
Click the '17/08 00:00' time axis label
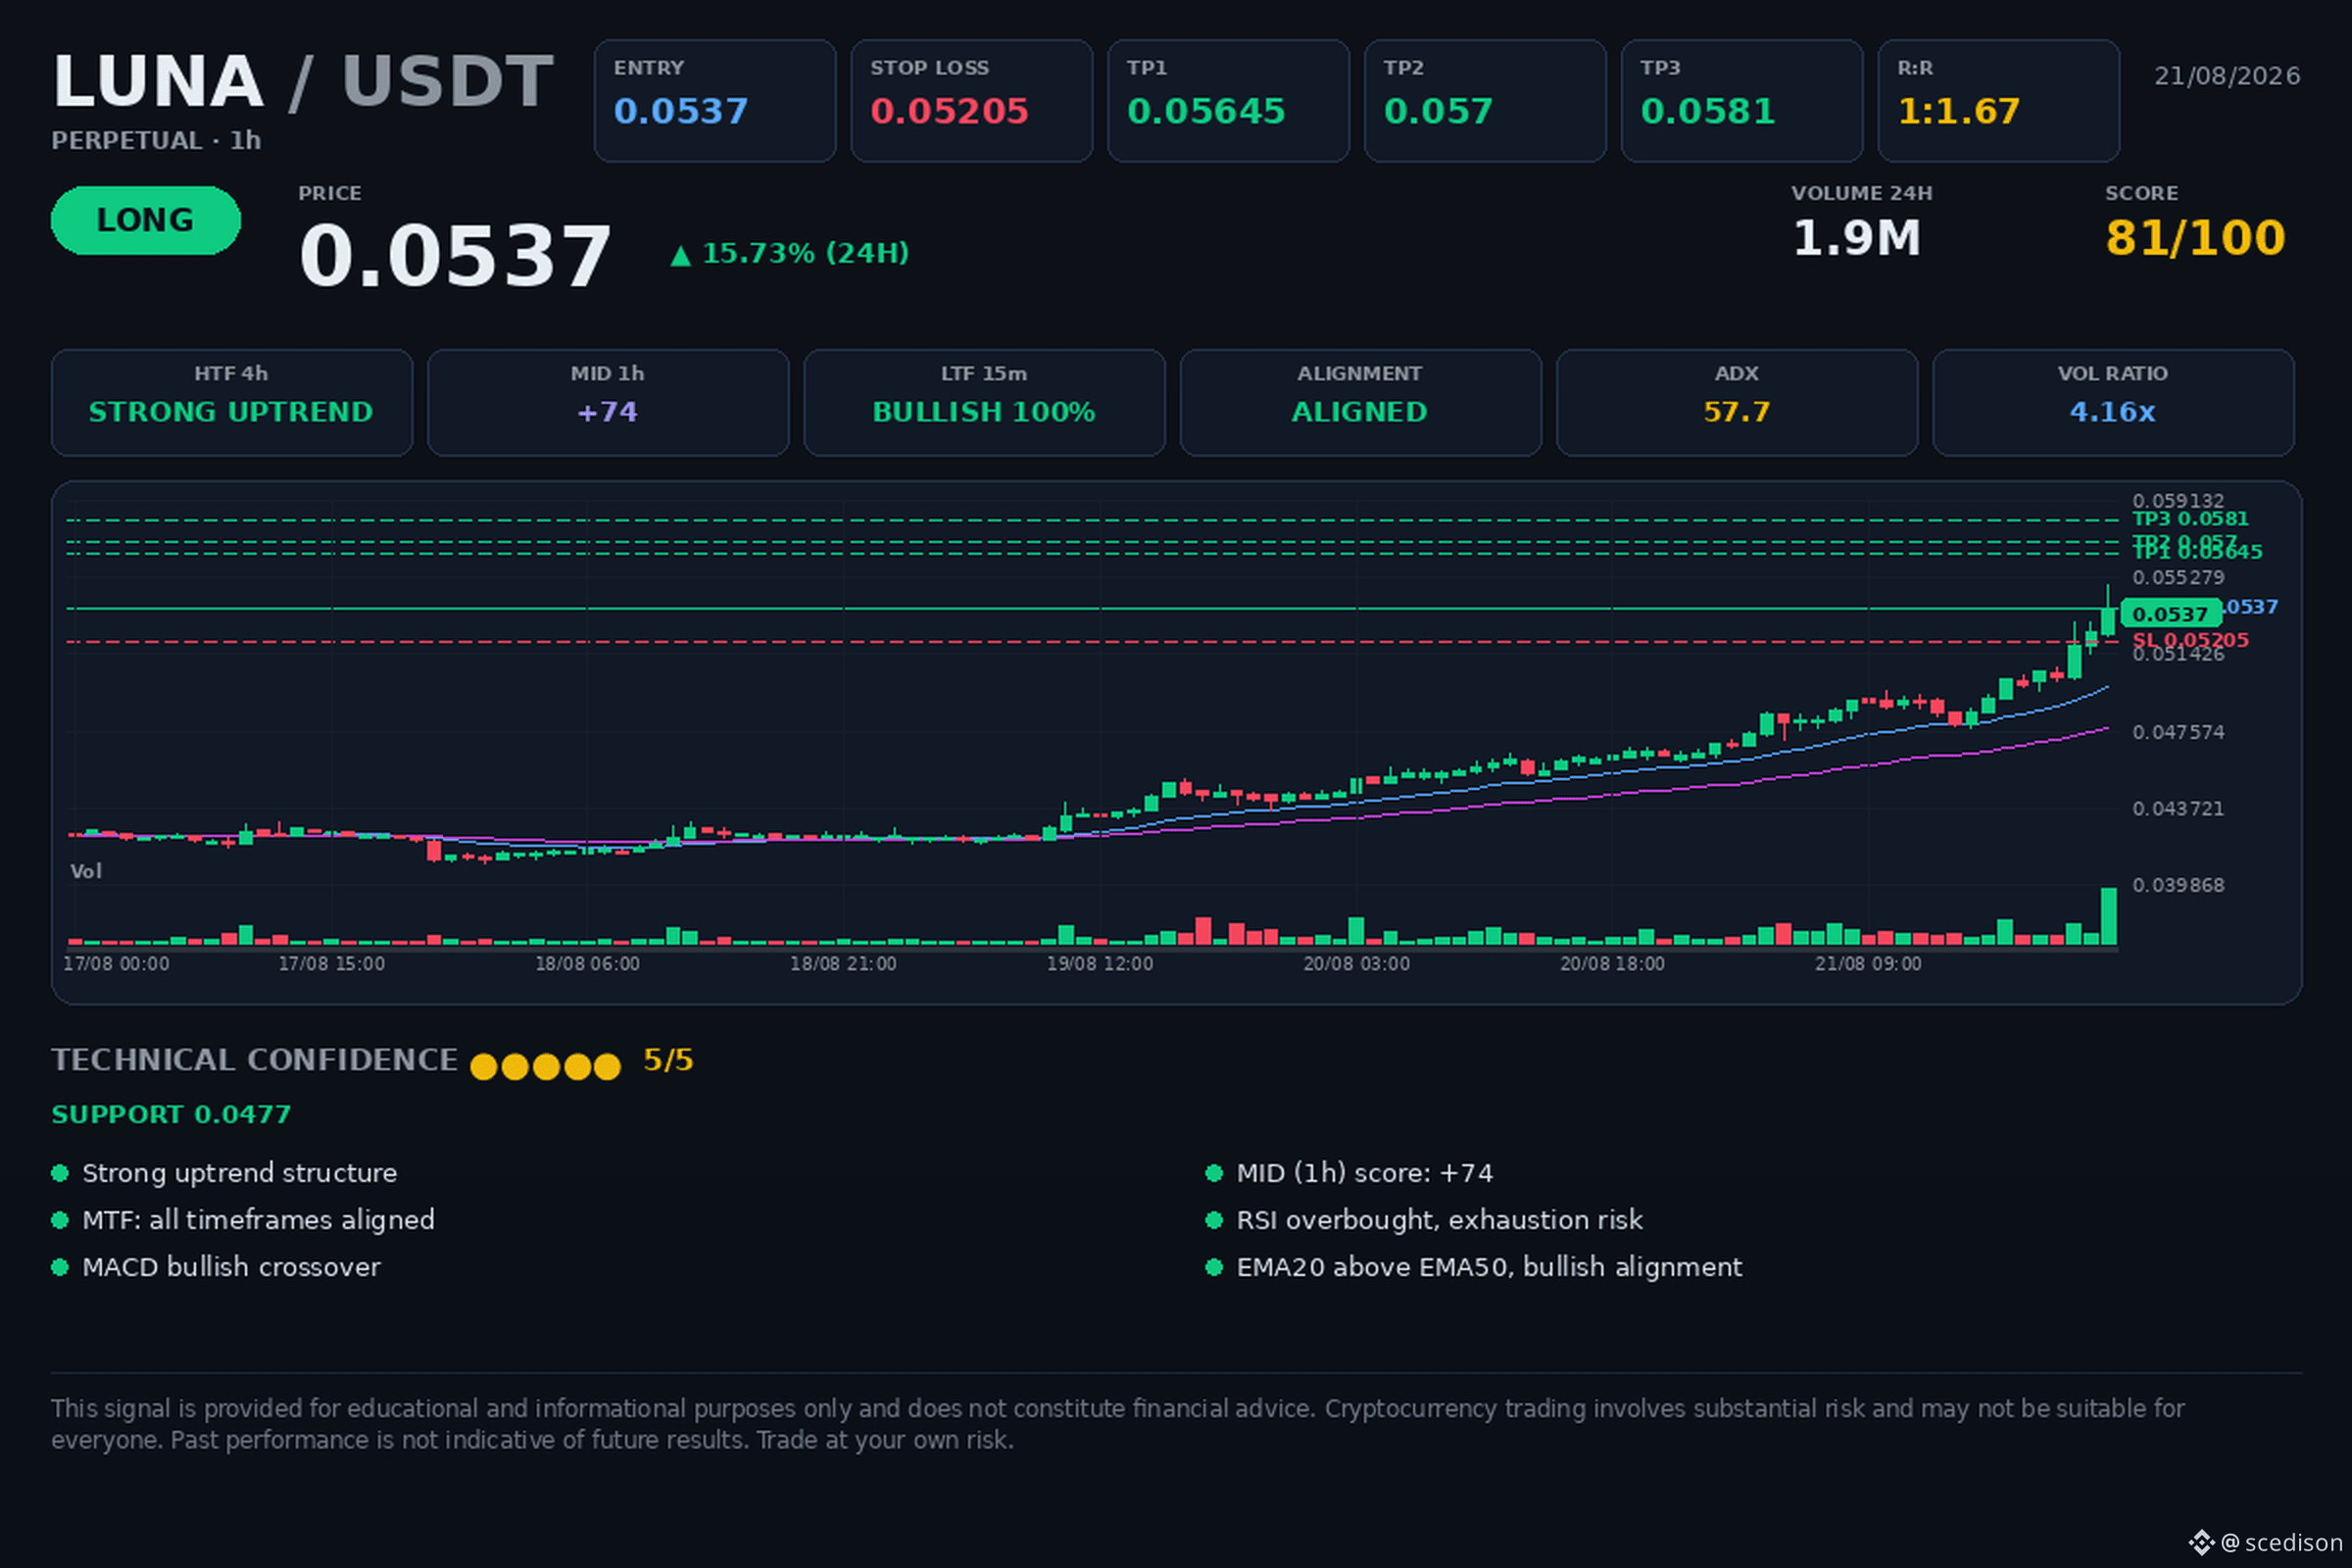116,964
